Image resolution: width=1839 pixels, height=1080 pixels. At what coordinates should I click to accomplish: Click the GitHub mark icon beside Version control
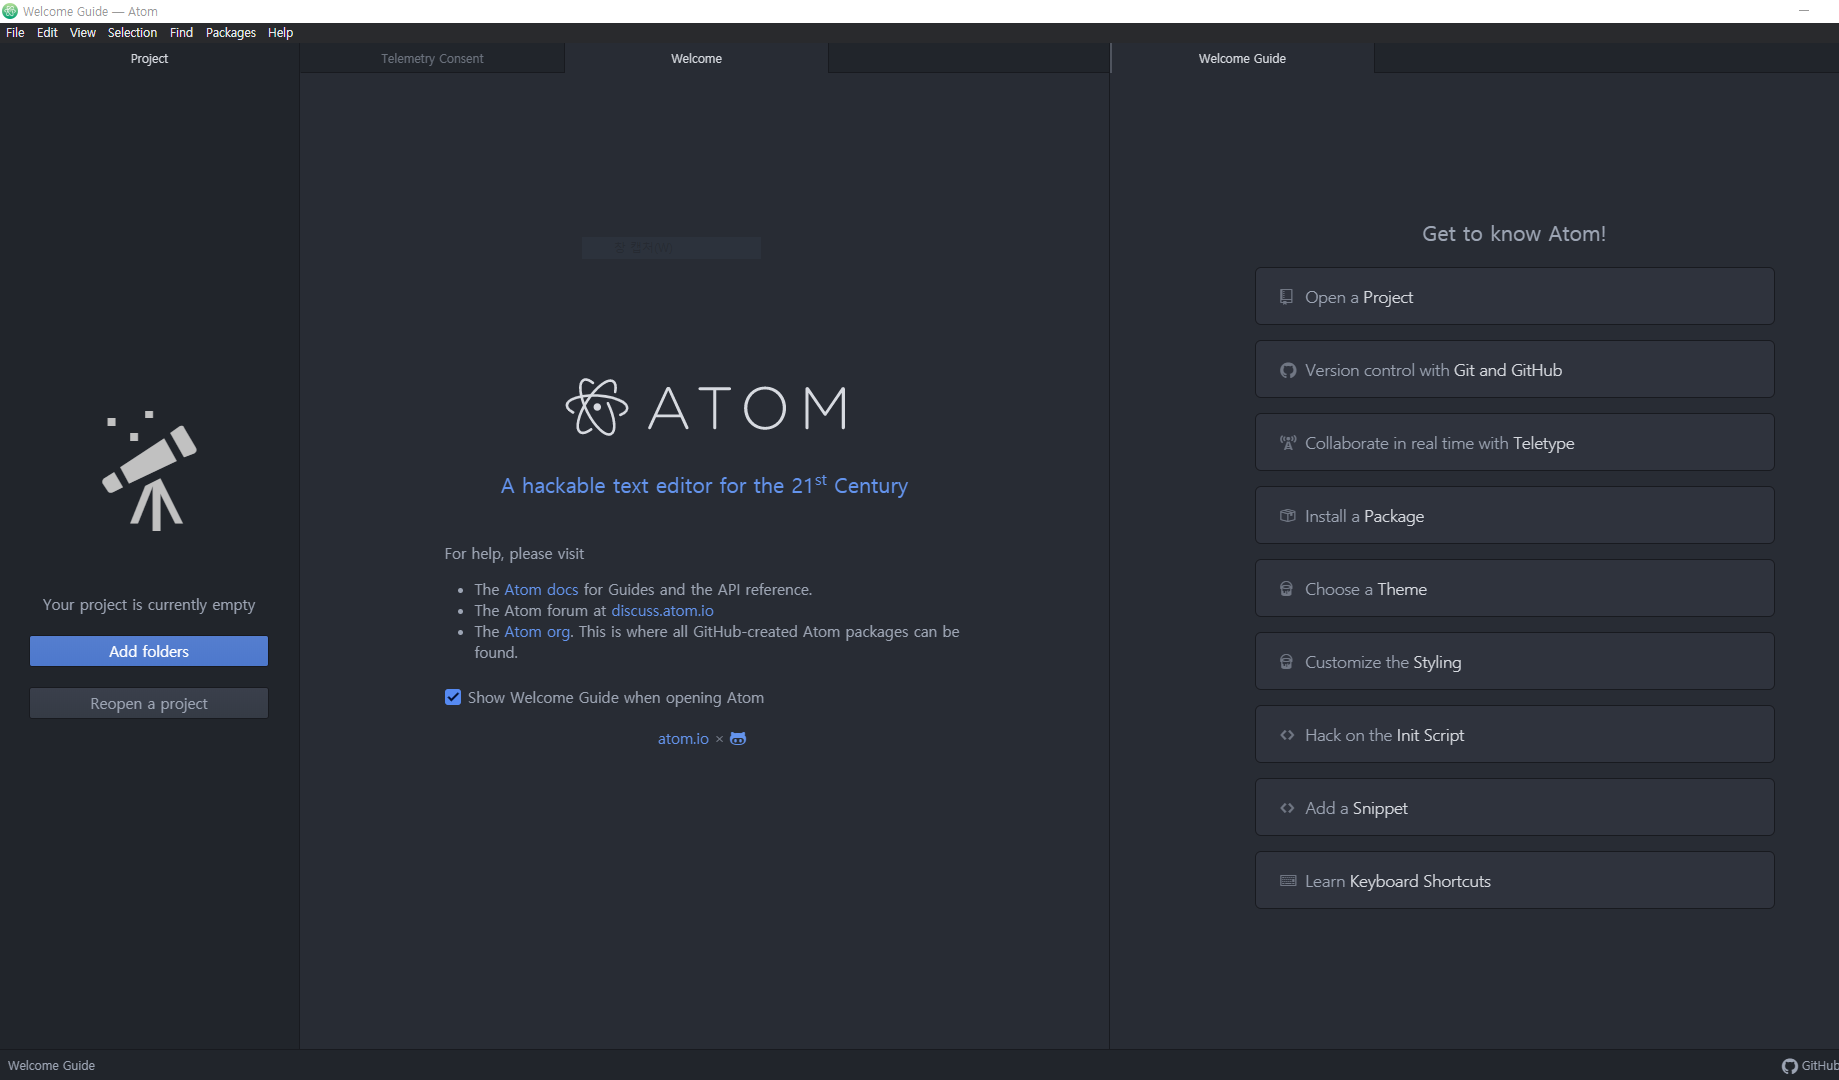click(1288, 370)
